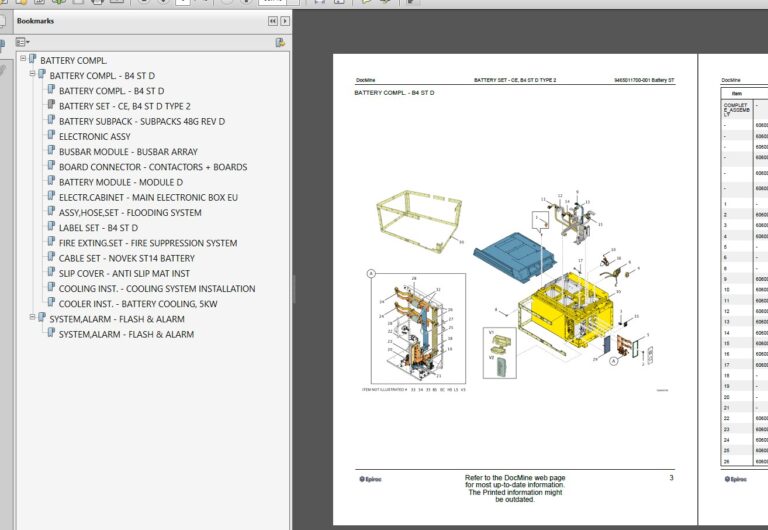The image size is (768, 530).
Task: Click page header text BATTERY SET - CE, B4 ST D TYPE 2
Action: 515,80
